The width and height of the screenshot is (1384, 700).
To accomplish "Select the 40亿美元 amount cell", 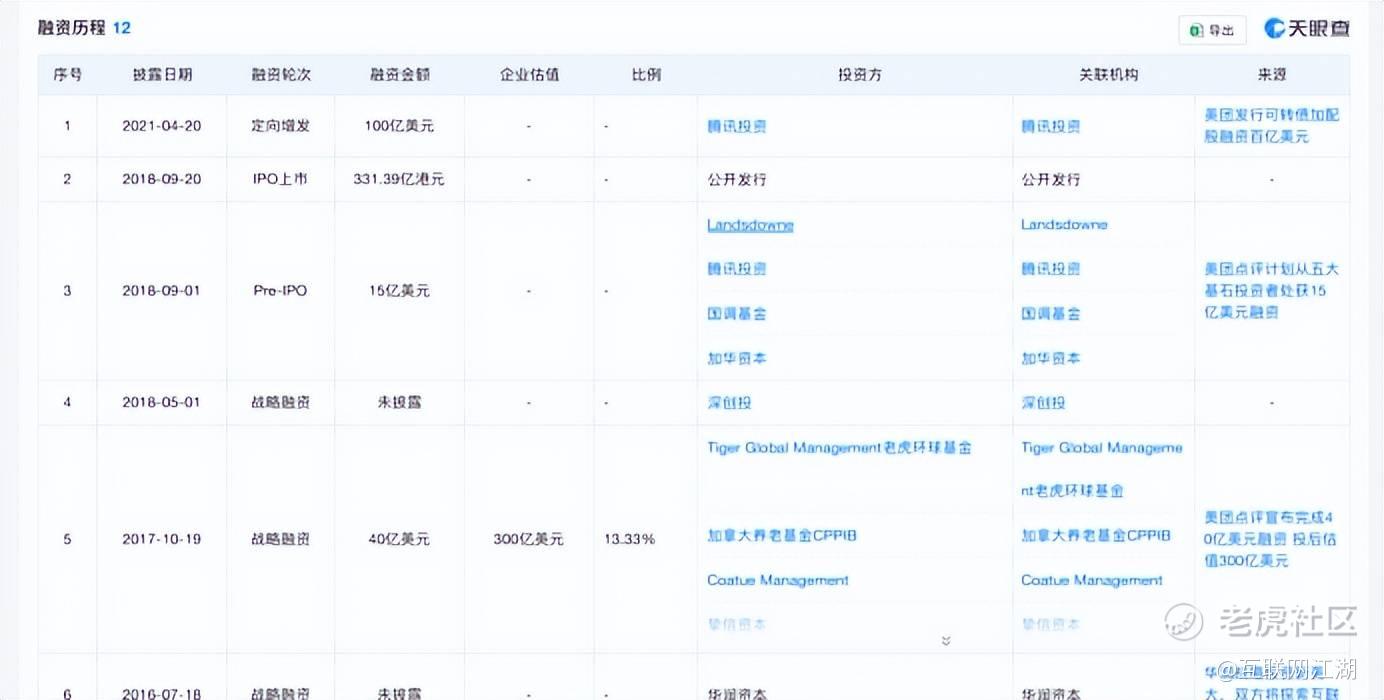I will pyautogui.click(x=399, y=539).
